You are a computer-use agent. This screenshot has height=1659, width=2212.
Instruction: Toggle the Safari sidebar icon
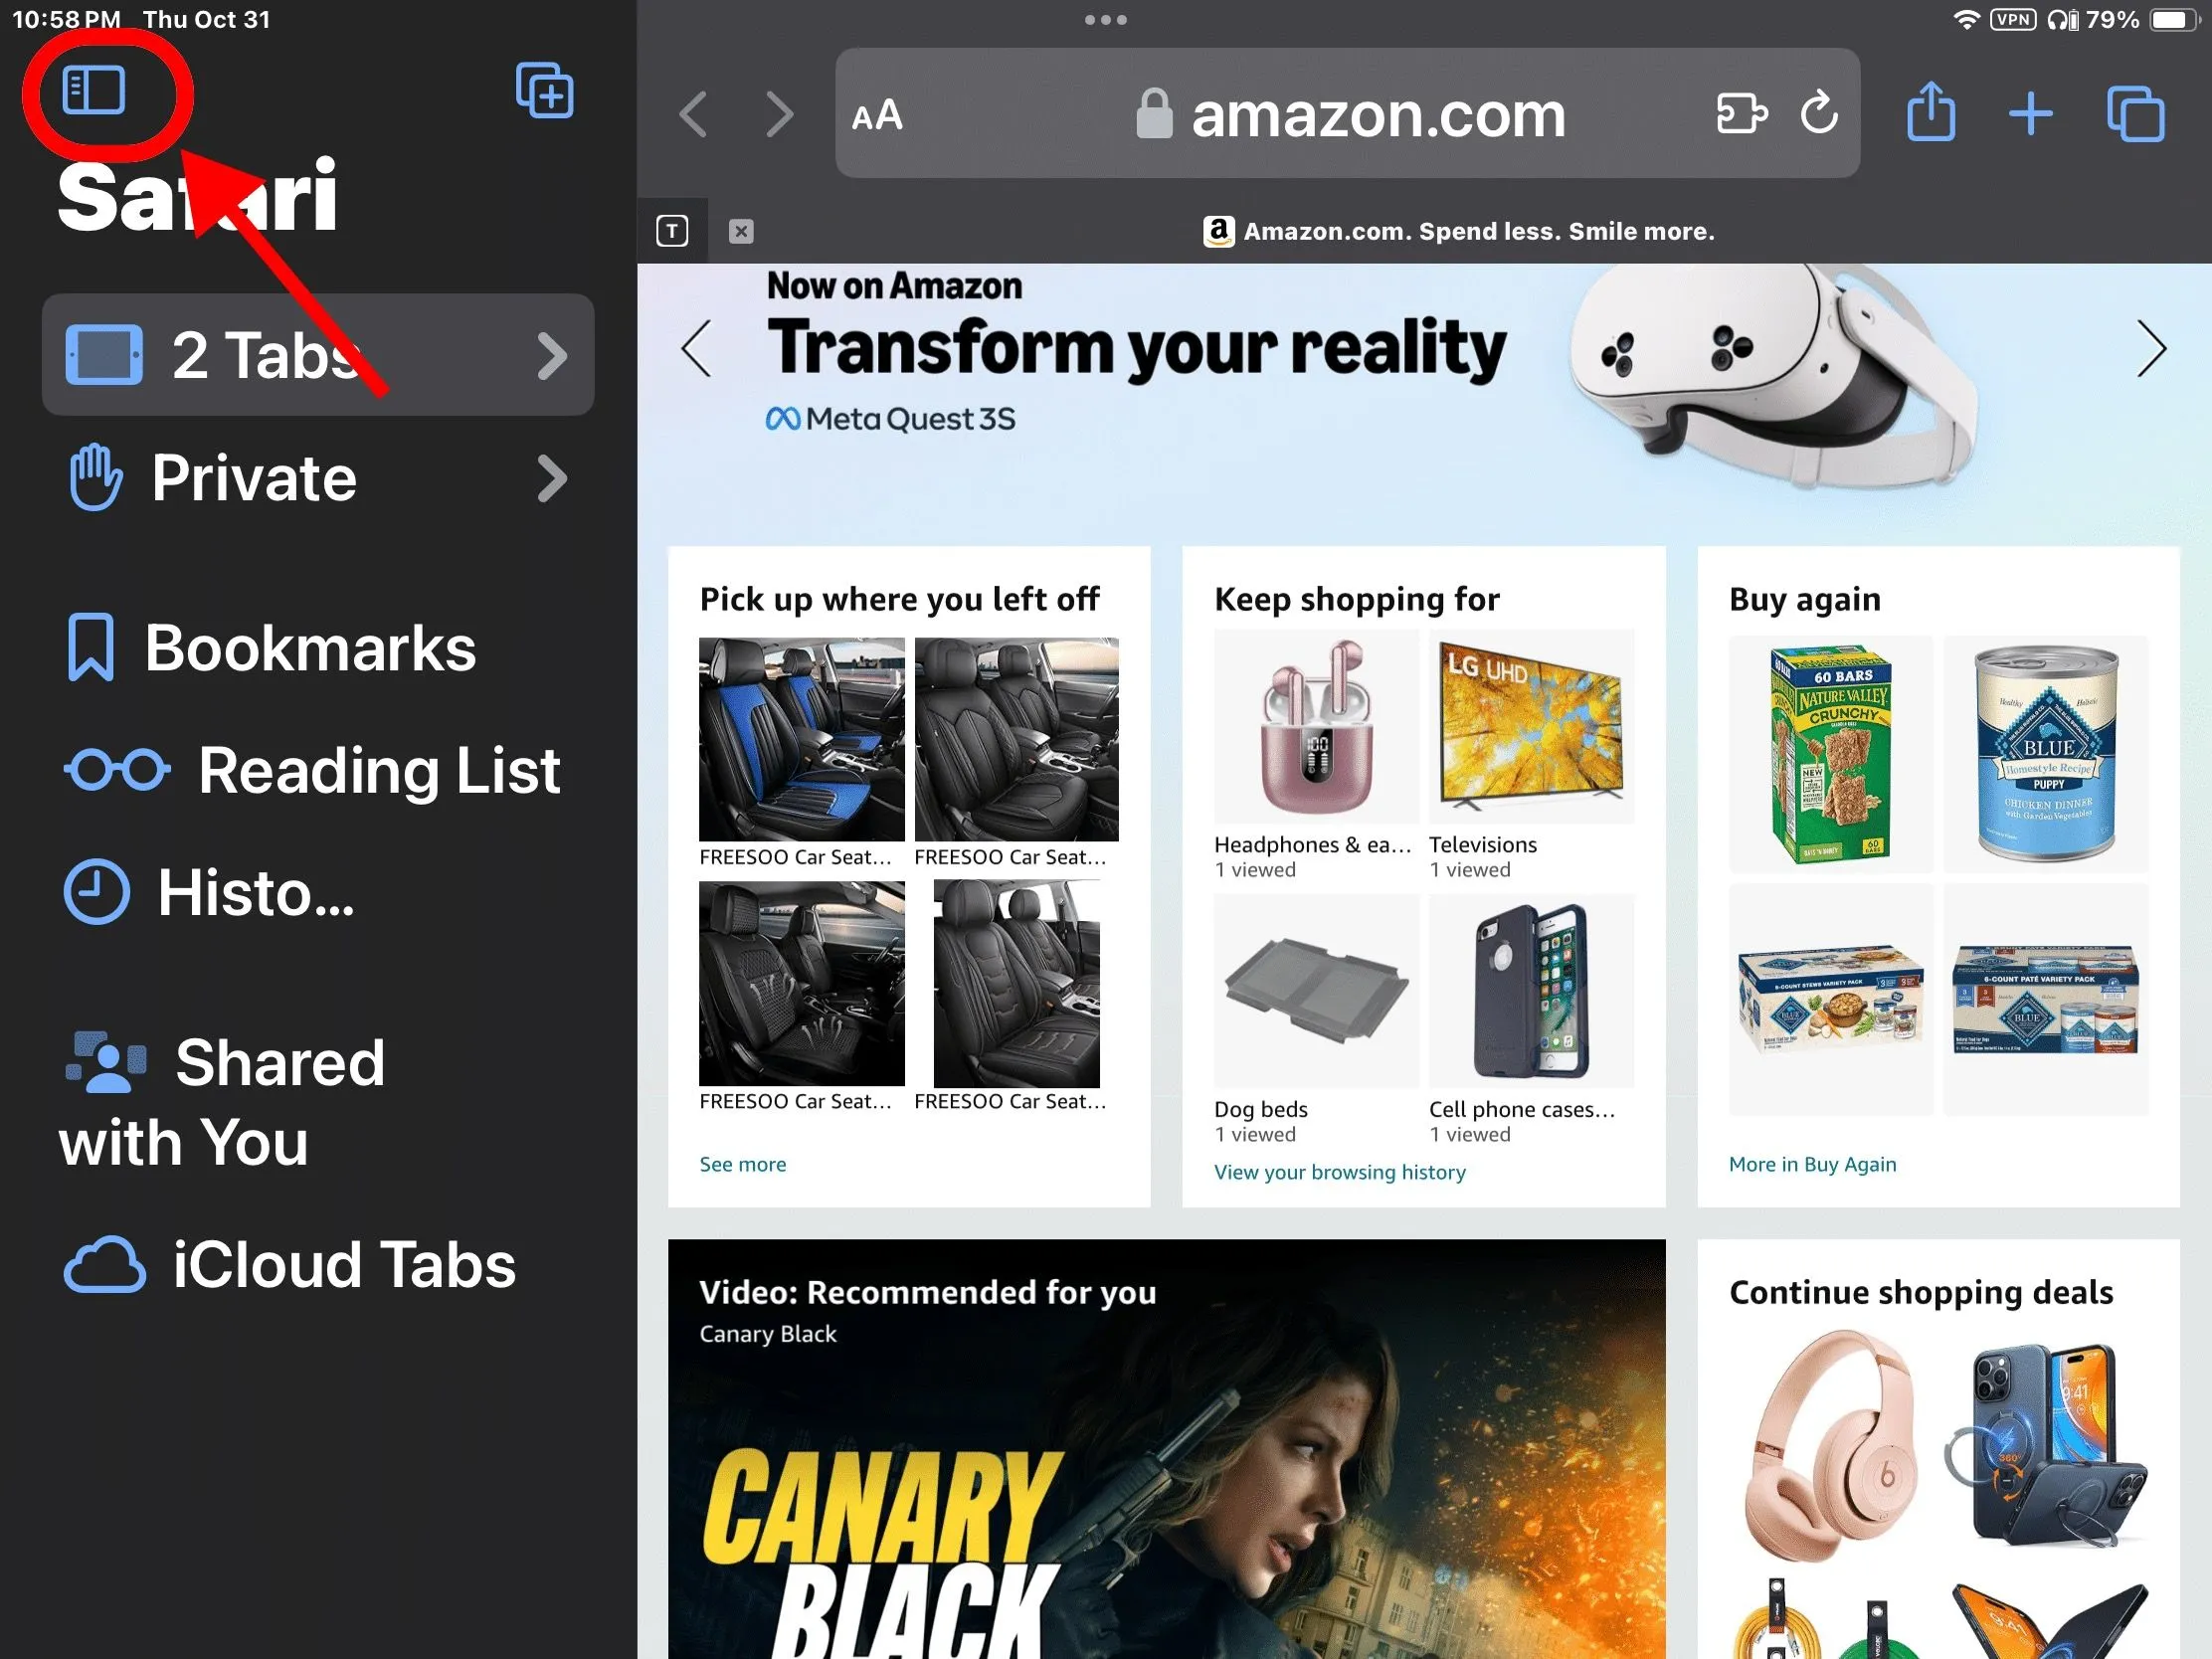coord(93,90)
